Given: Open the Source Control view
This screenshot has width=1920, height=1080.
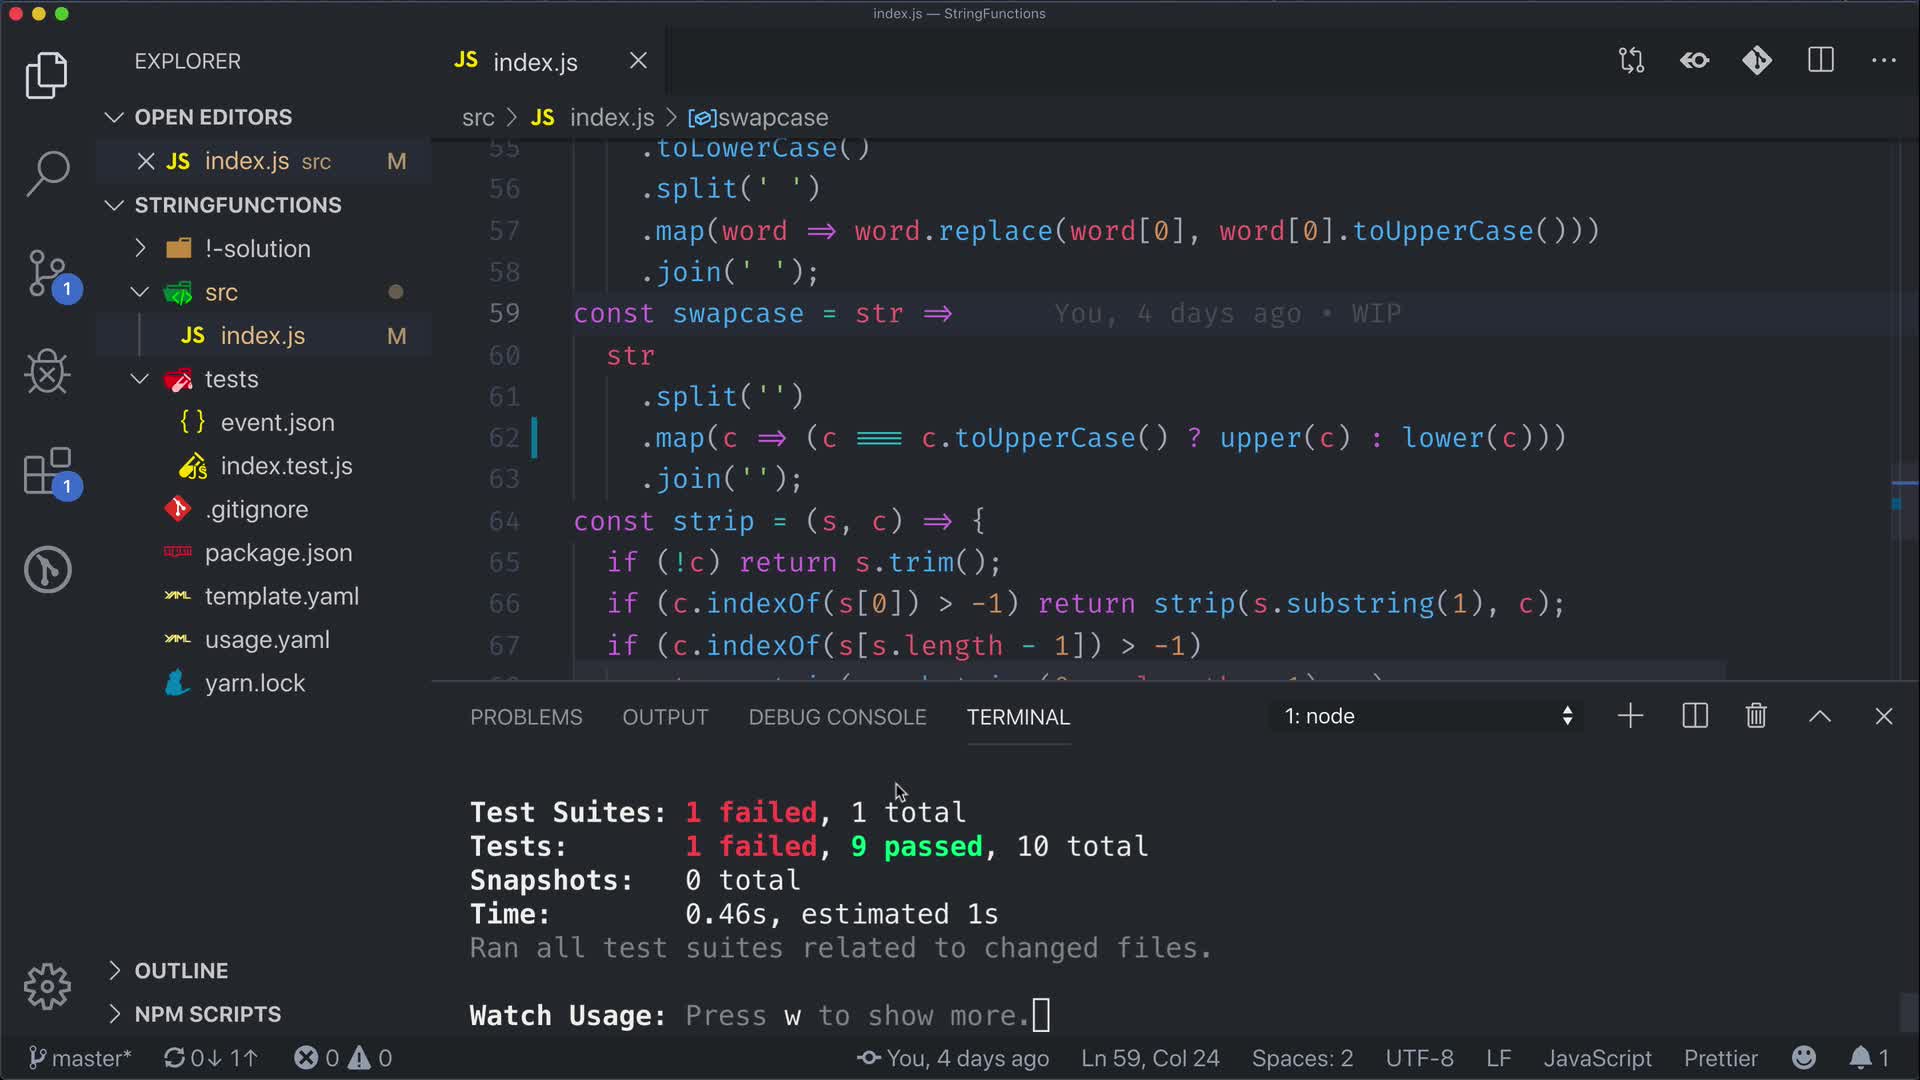Looking at the screenshot, I should tap(47, 272).
